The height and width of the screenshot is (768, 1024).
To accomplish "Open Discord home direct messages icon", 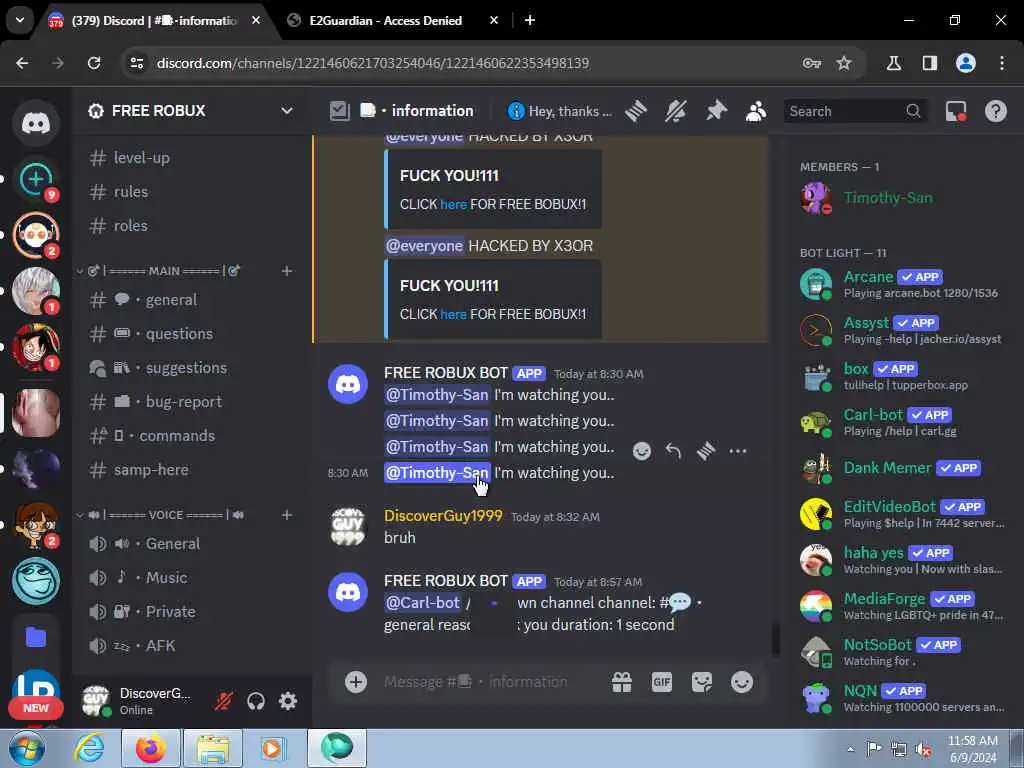I will click(36, 123).
